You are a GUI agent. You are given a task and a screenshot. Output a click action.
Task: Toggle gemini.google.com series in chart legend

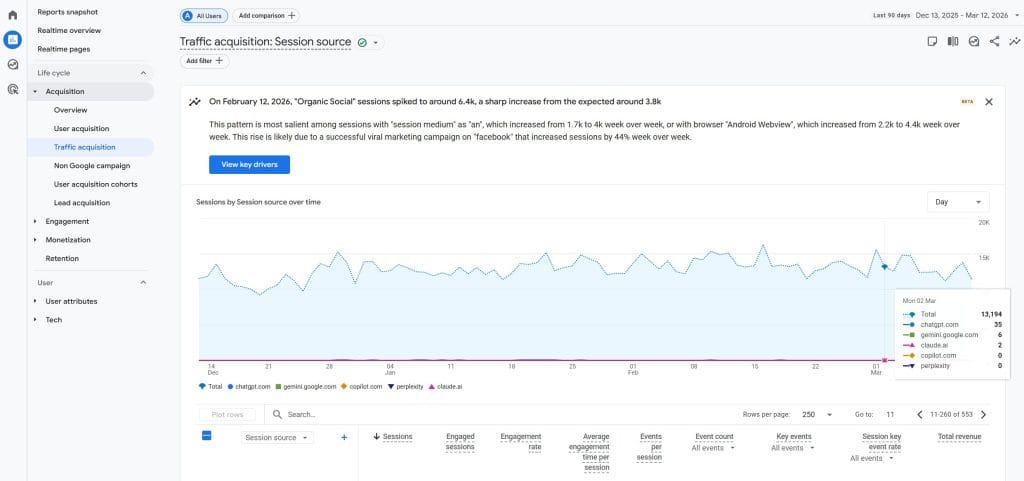coord(306,386)
